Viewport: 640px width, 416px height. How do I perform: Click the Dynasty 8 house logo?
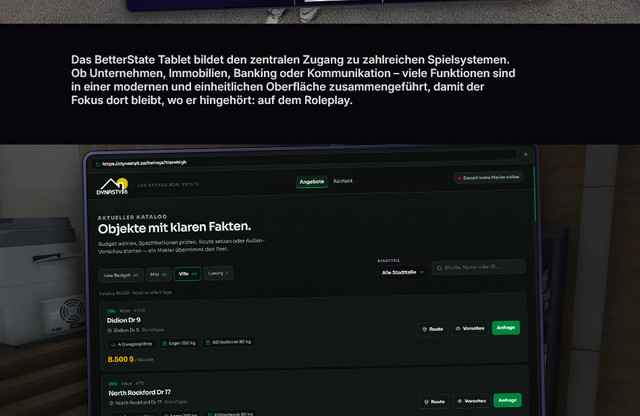pyautogui.click(x=112, y=187)
